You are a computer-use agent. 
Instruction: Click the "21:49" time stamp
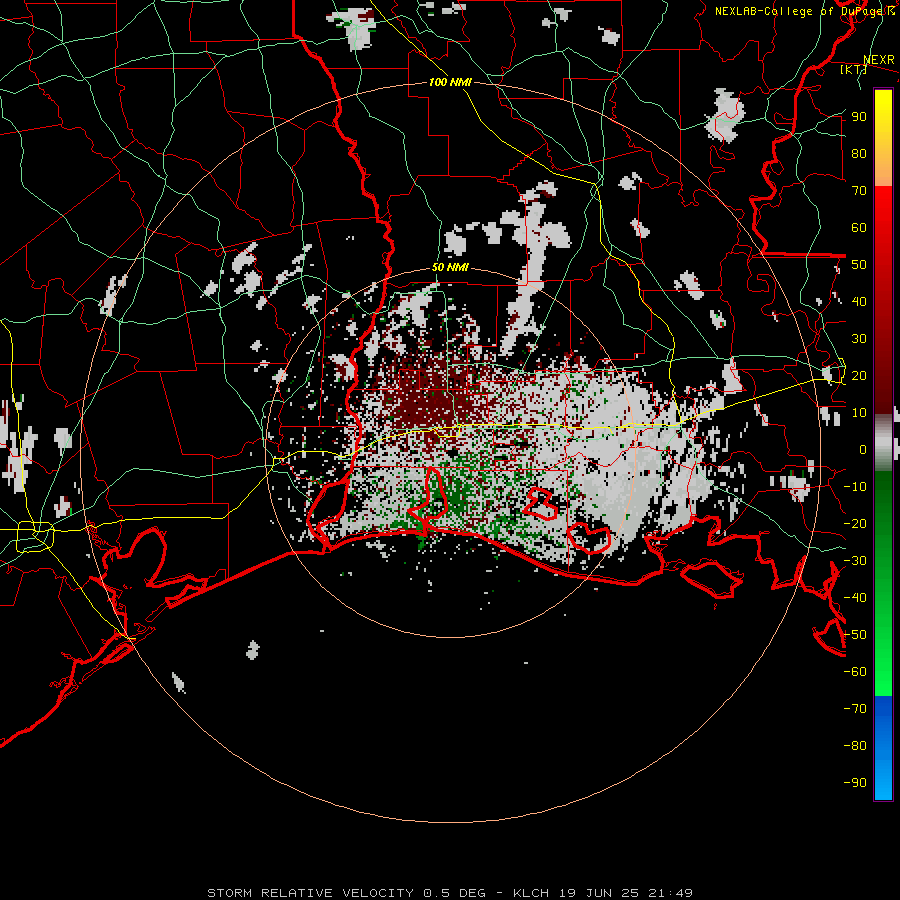pos(671,893)
